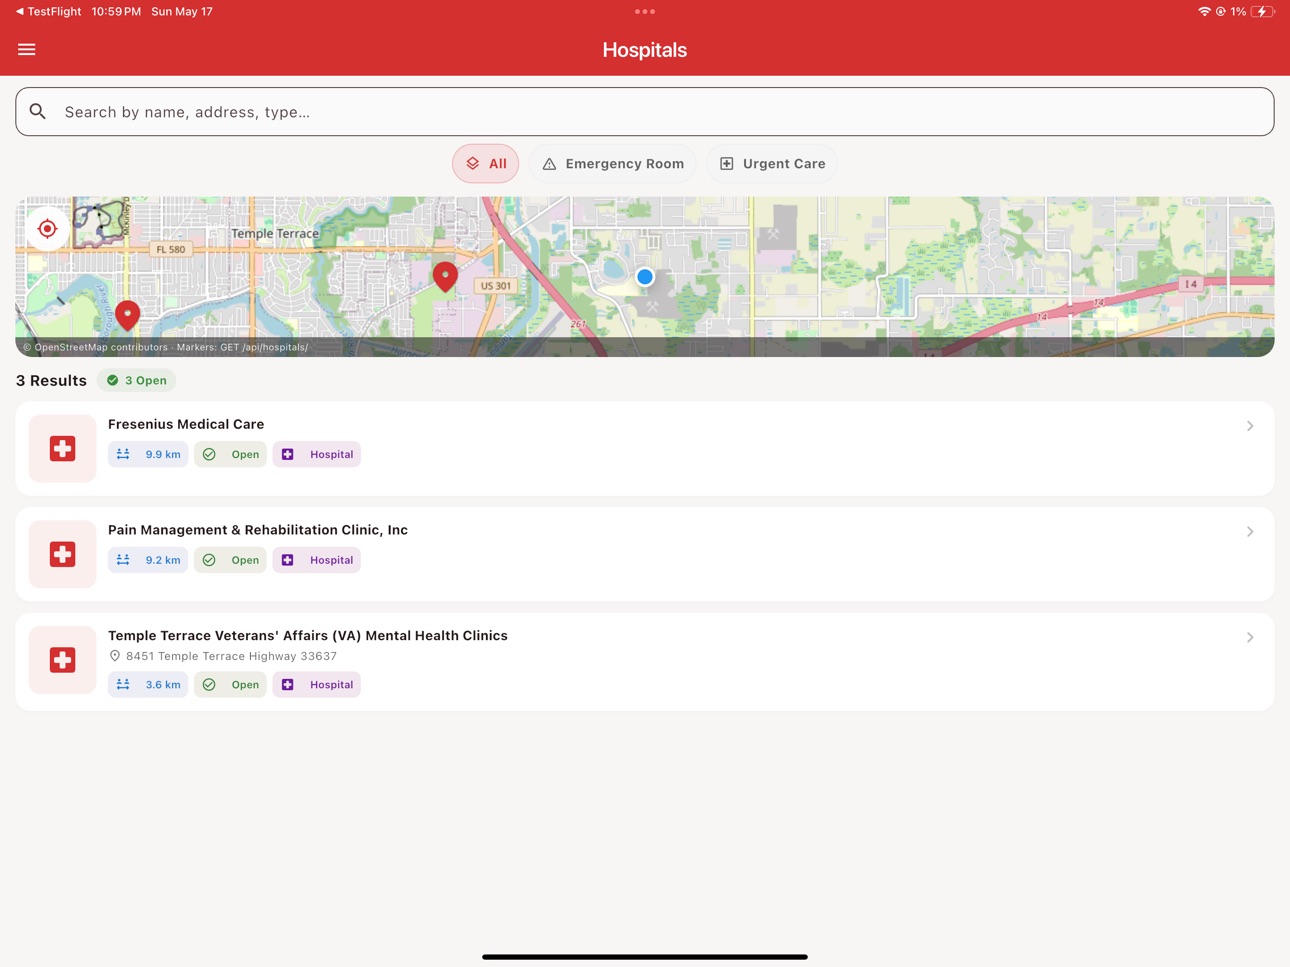1290x967 pixels.
Task: Click address 8451 Temple Terrace Highway
Action: [231, 656]
